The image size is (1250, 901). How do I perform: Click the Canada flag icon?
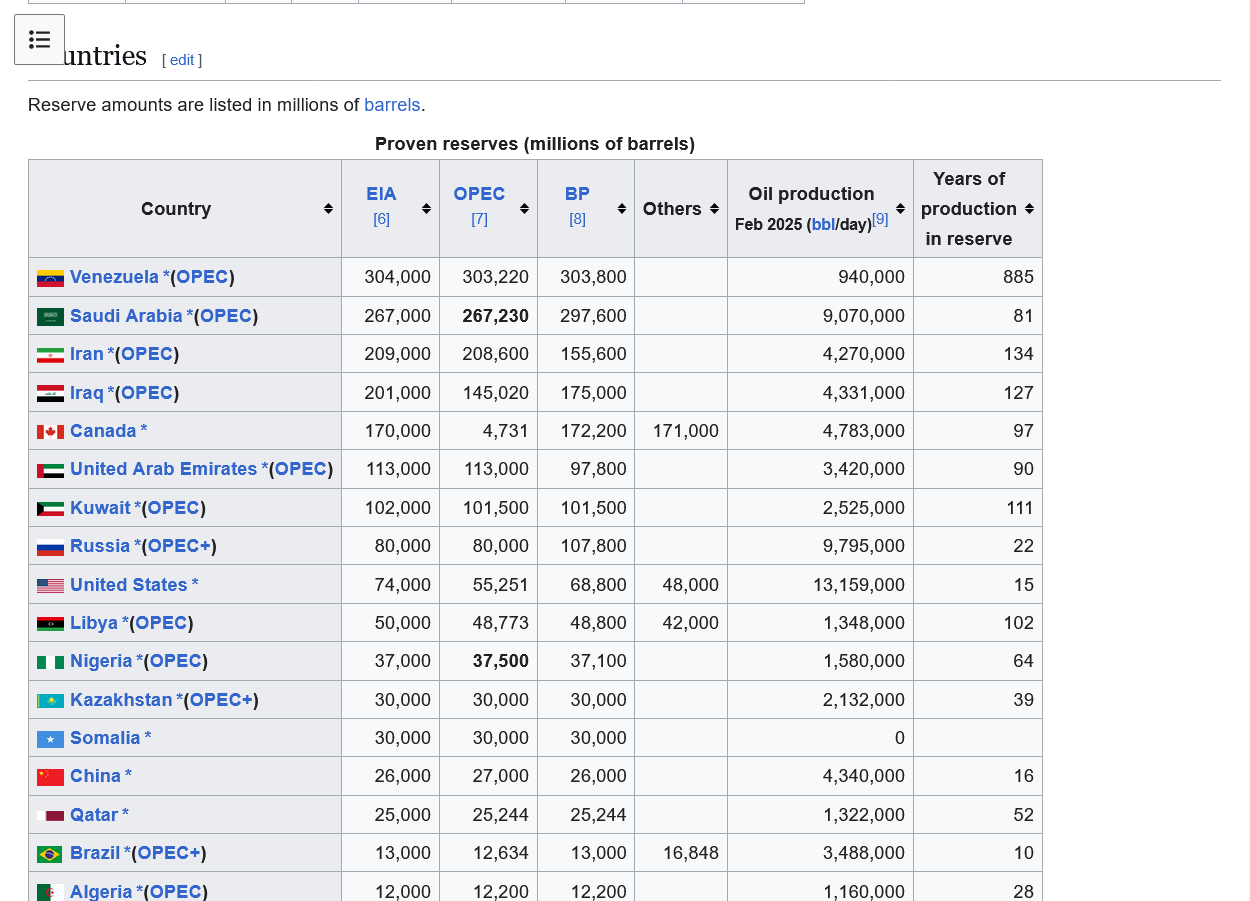50,432
